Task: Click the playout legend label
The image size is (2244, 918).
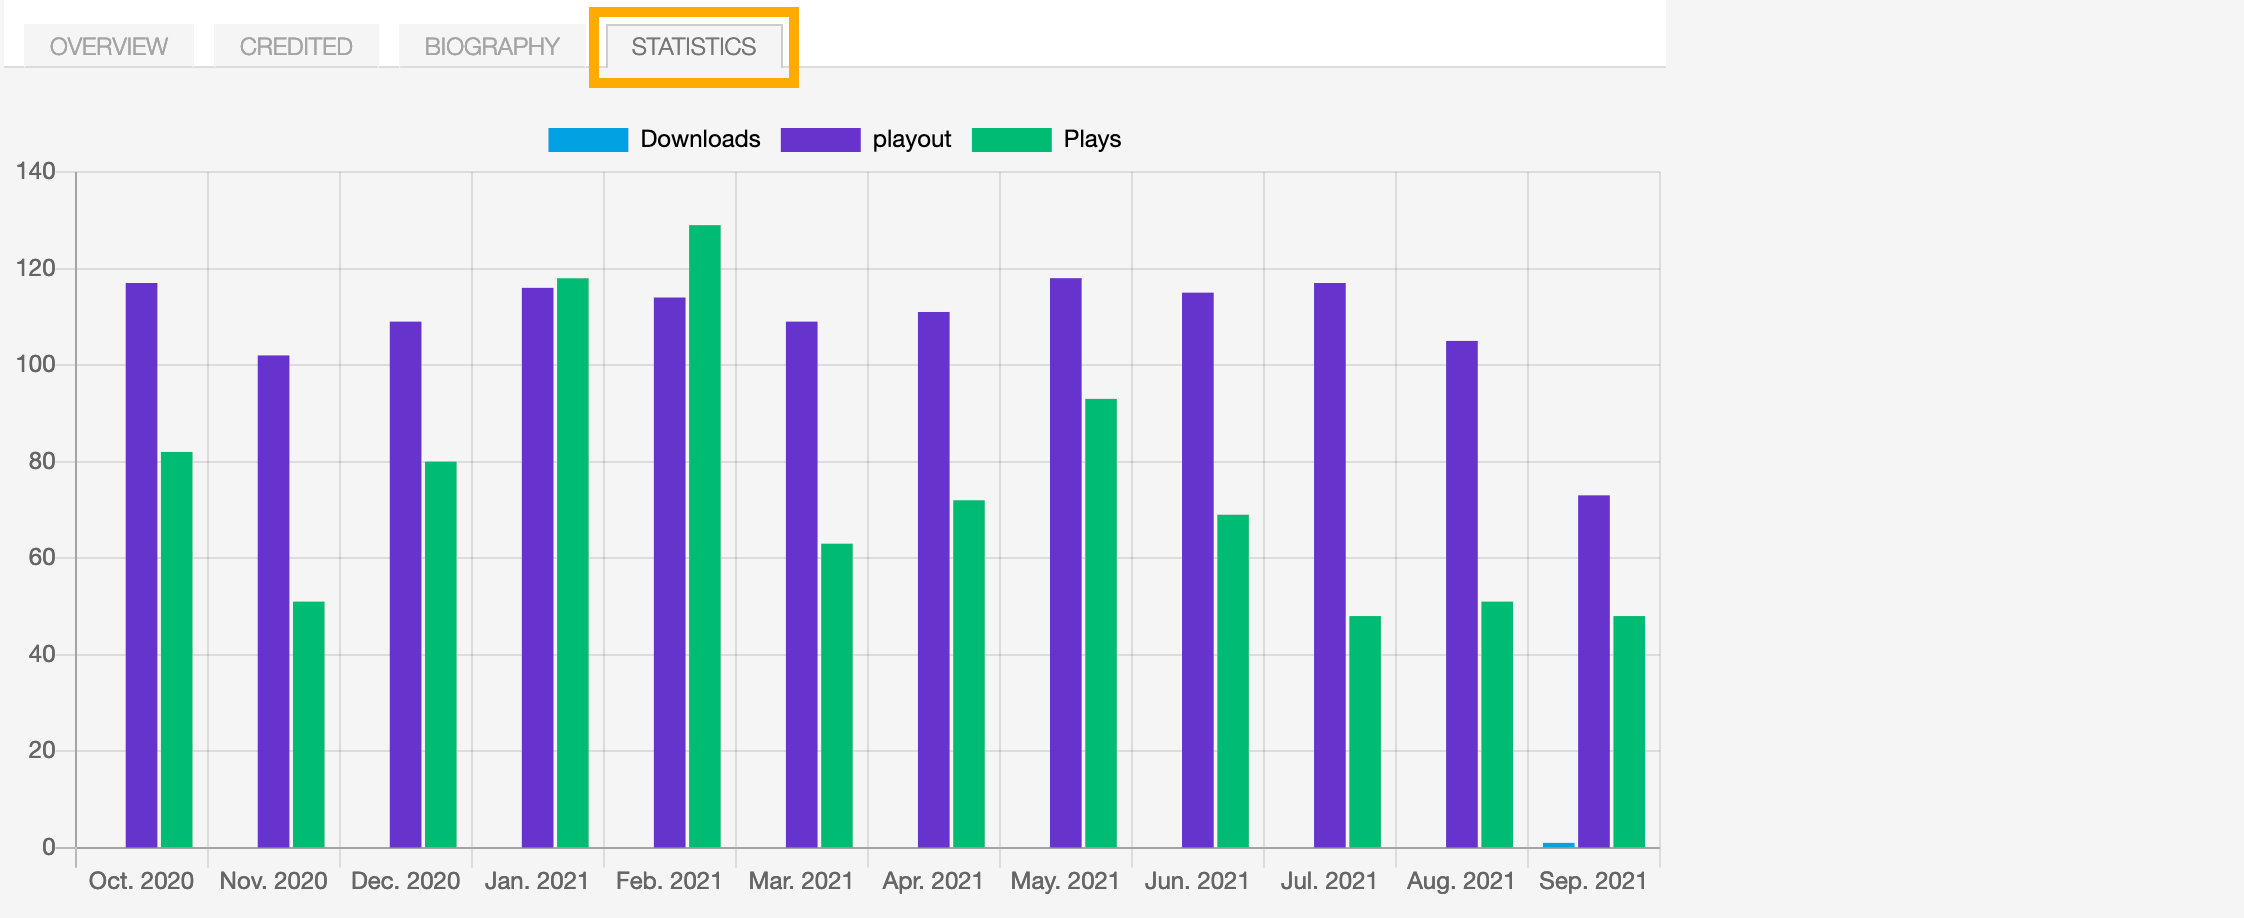Action: click(911, 139)
